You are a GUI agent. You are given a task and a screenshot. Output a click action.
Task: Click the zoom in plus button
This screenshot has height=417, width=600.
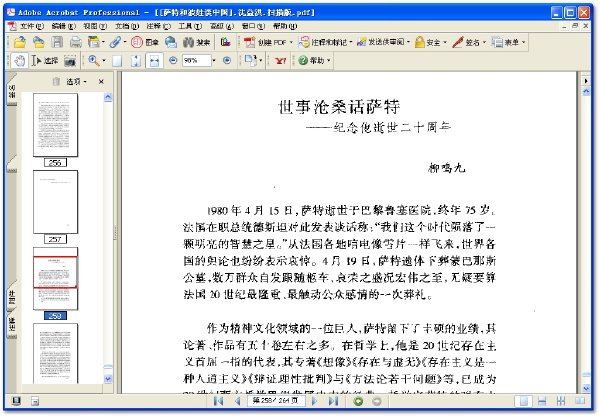[227, 60]
